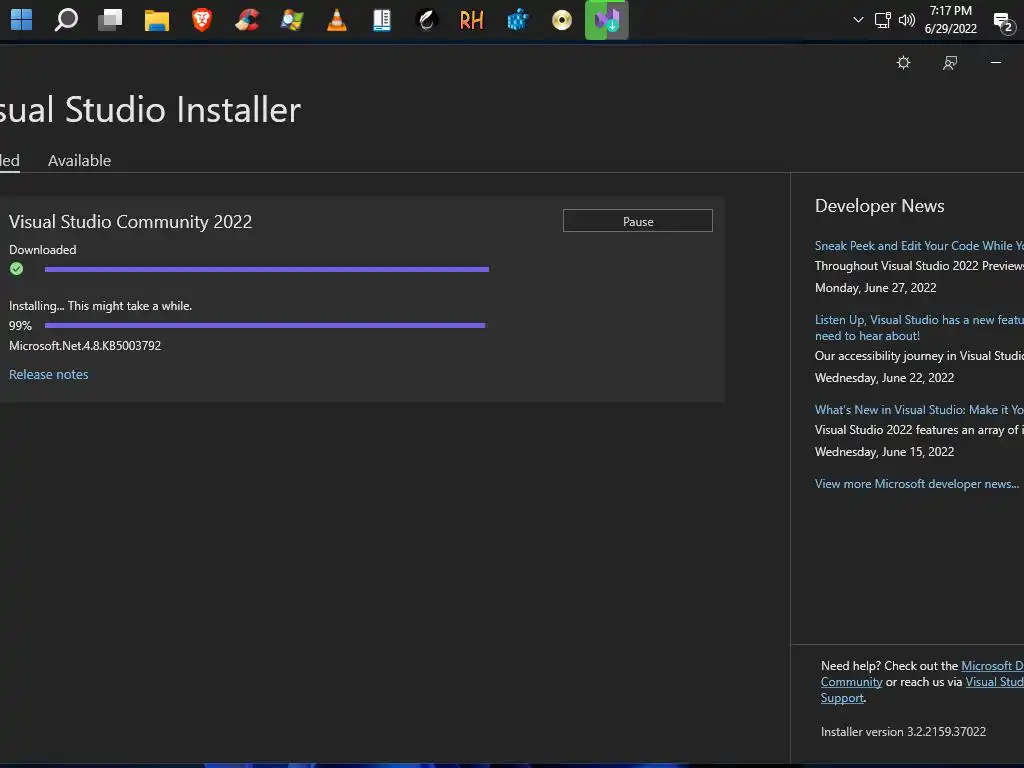Screen dimensions: 1024x768
Task: Open the gold disc icon app
Action: click(562, 20)
